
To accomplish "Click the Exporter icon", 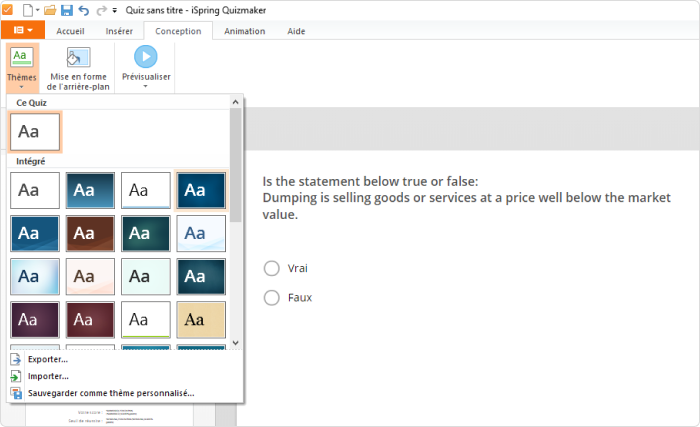I will click(16, 359).
